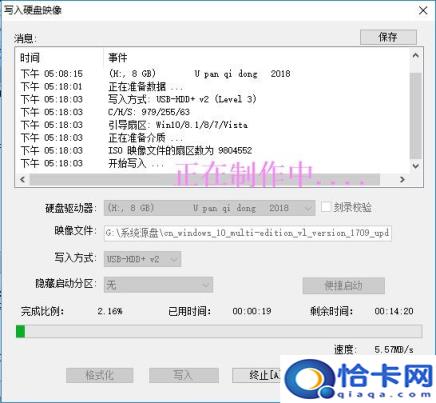Click the 终止 button
The width and height of the screenshot is (436, 403).
(x=256, y=375)
